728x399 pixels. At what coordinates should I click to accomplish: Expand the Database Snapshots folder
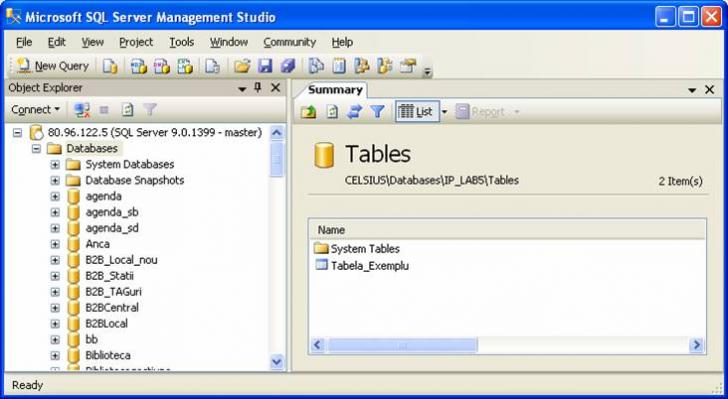55,180
